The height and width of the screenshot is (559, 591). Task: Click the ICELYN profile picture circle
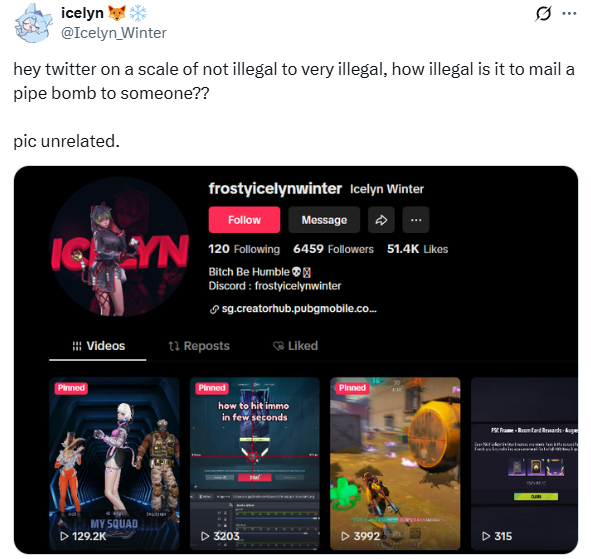point(119,247)
